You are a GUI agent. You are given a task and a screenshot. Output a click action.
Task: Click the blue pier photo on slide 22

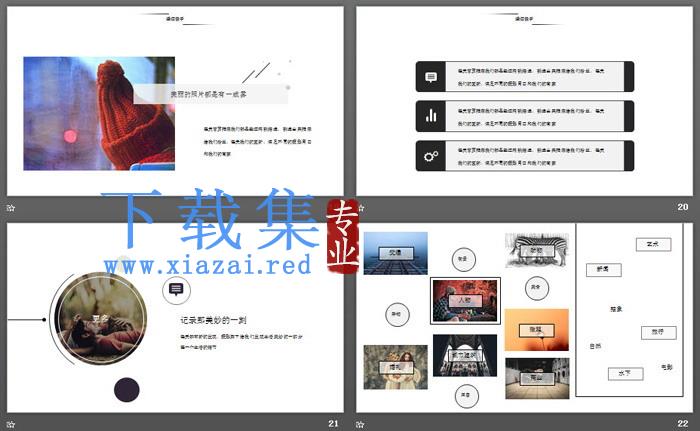click(x=396, y=253)
